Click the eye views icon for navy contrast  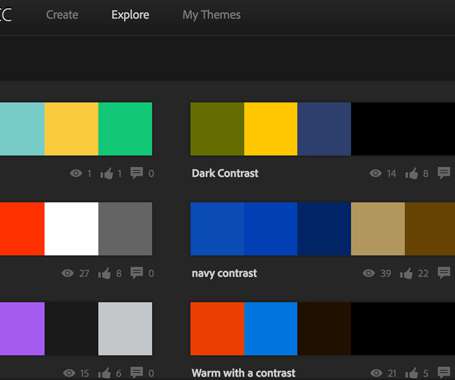[369, 273]
